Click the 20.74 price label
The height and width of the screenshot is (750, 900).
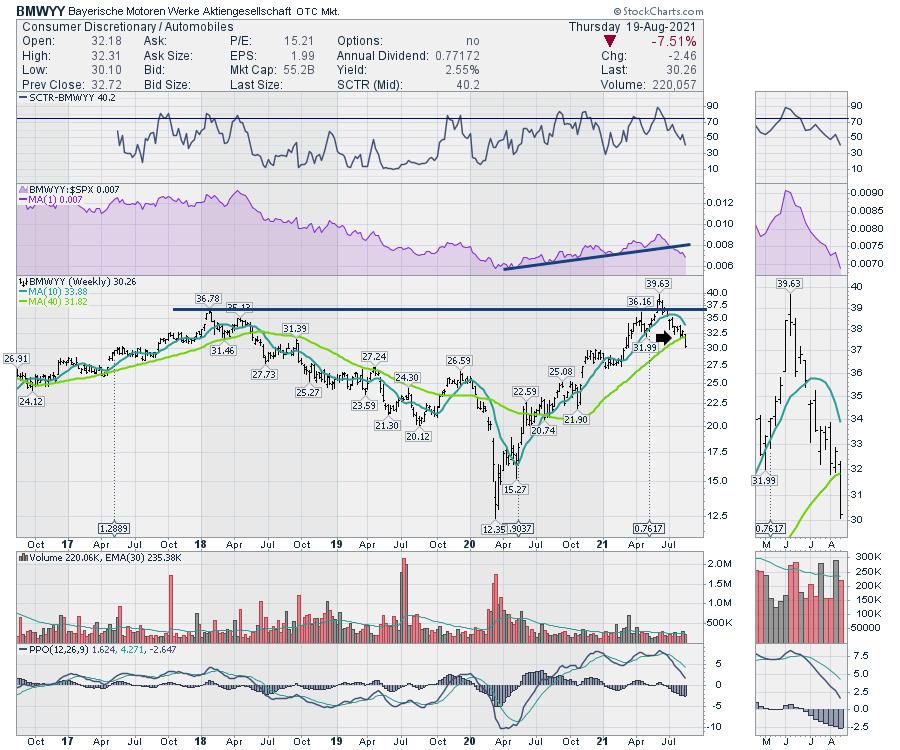(x=543, y=430)
